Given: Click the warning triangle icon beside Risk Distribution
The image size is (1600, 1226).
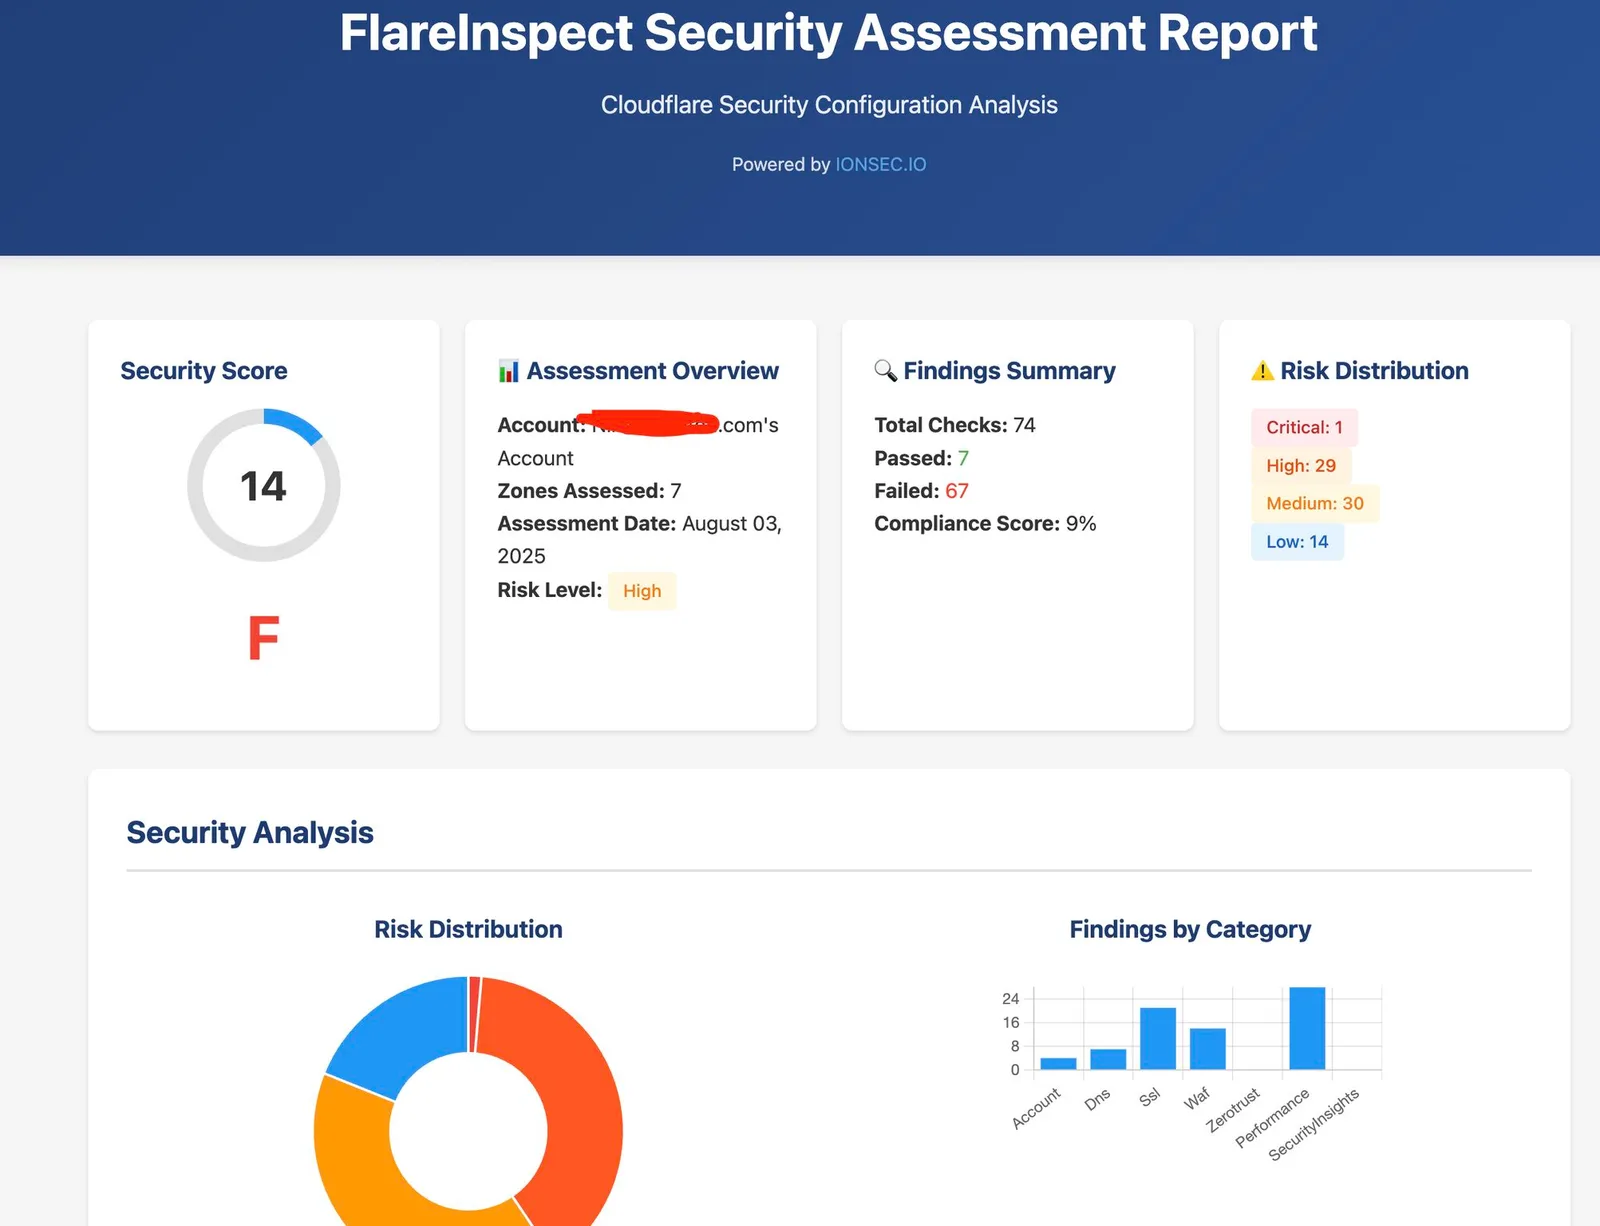Looking at the screenshot, I should [1262, 371].
